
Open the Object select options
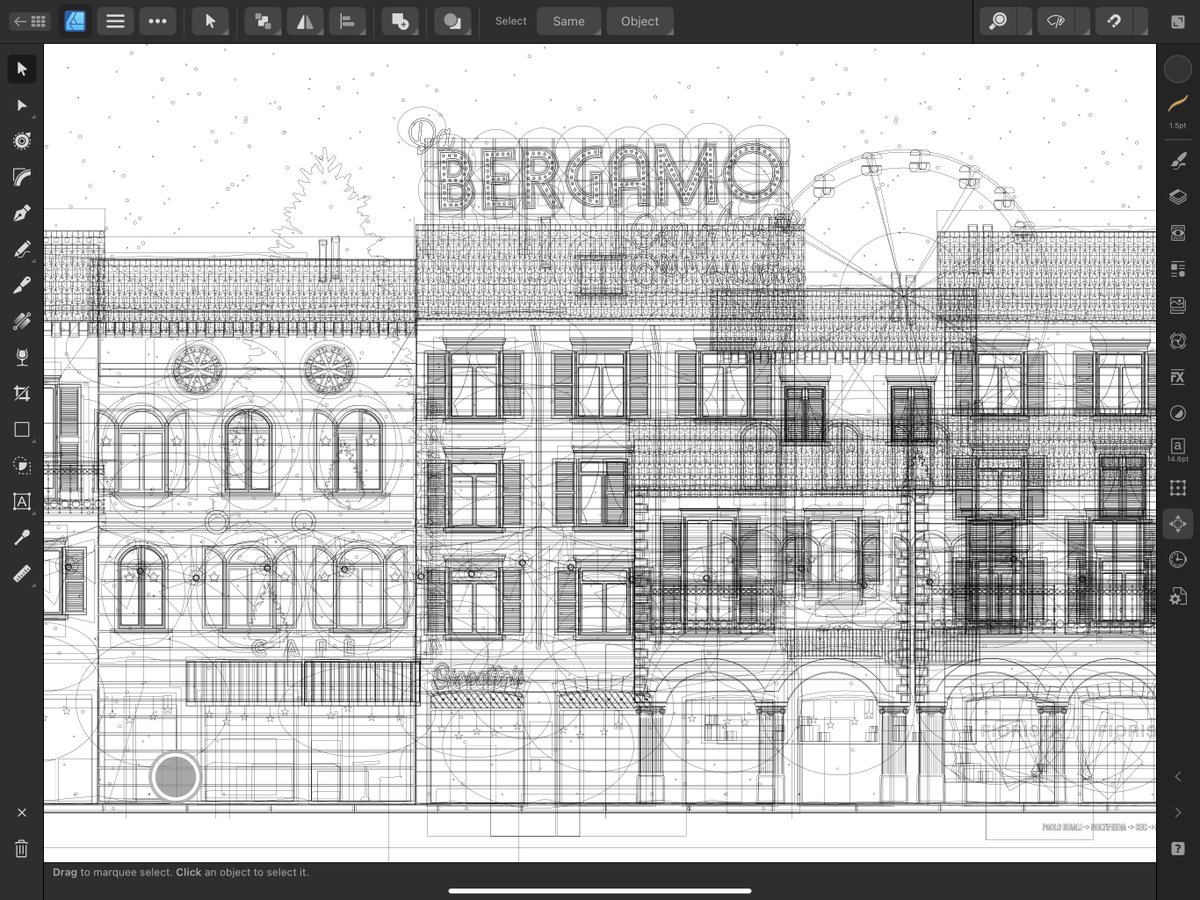(x=640, y=21)
